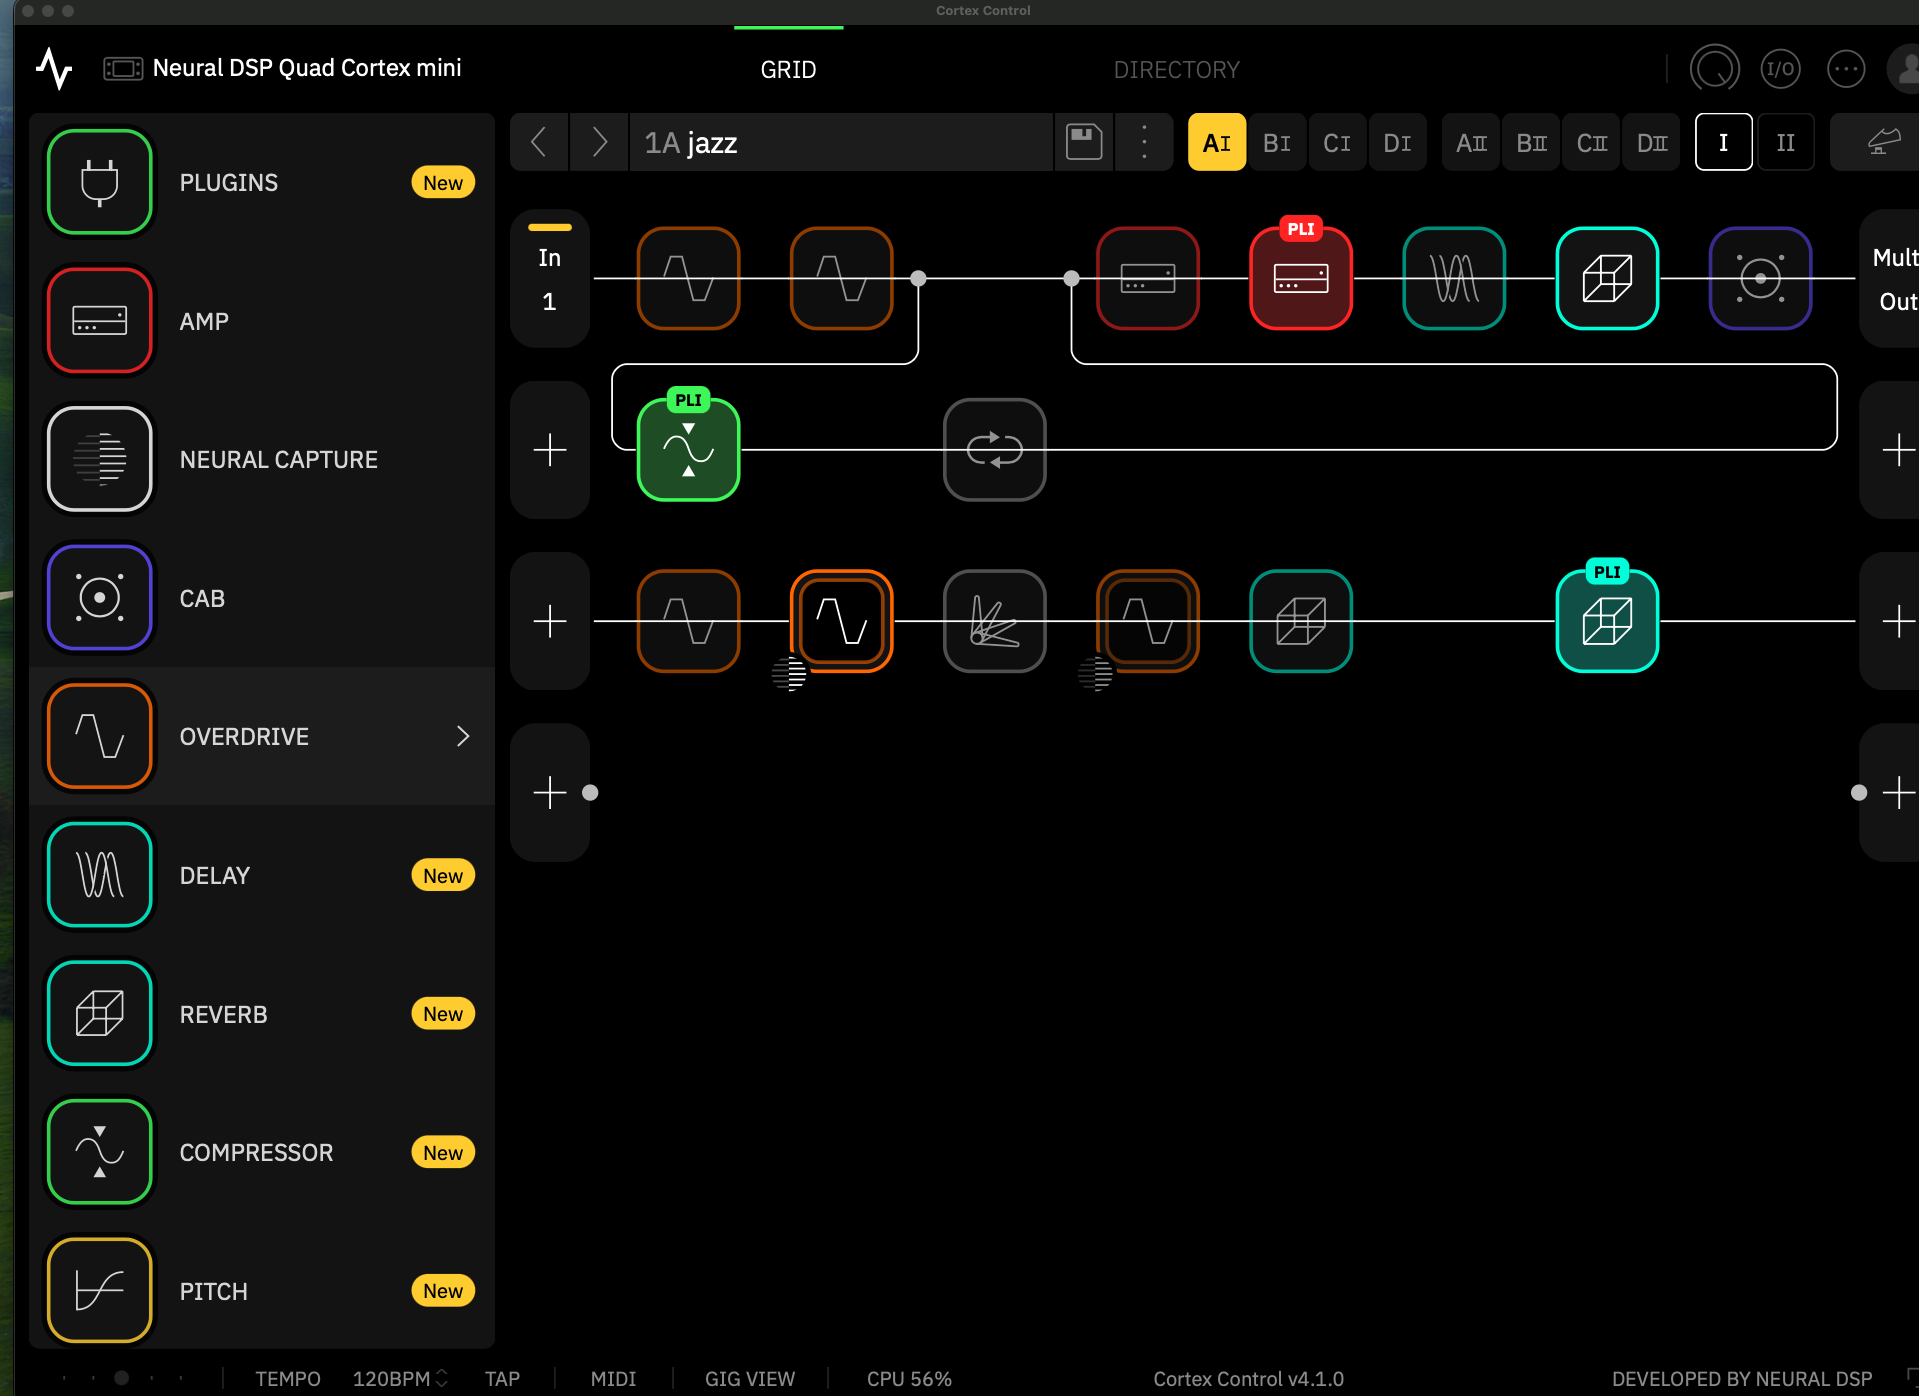Screen dimensions: 1919x1396
Task: Select the red PLI amp block
Action: pos(1301,278)
